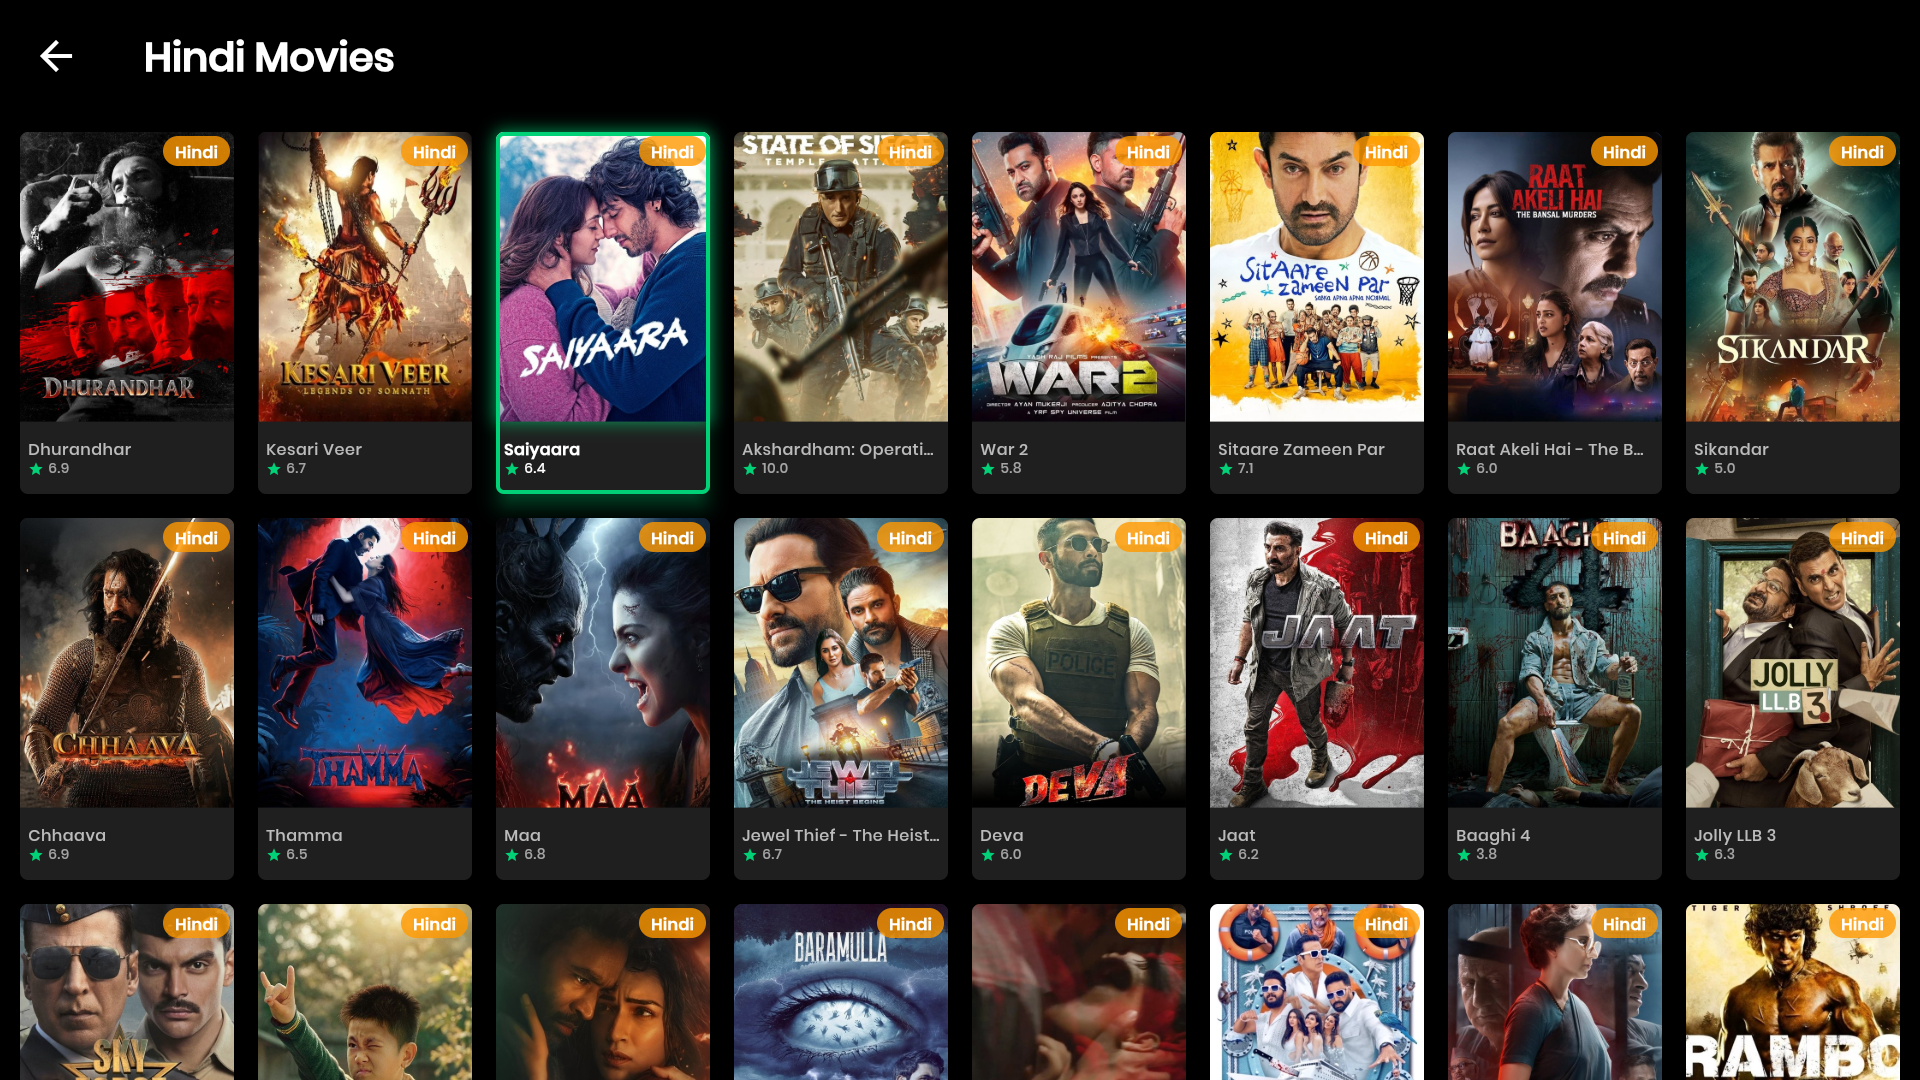
Task: Open the Baramulla poster in bottom row
Action: (841, 992)
